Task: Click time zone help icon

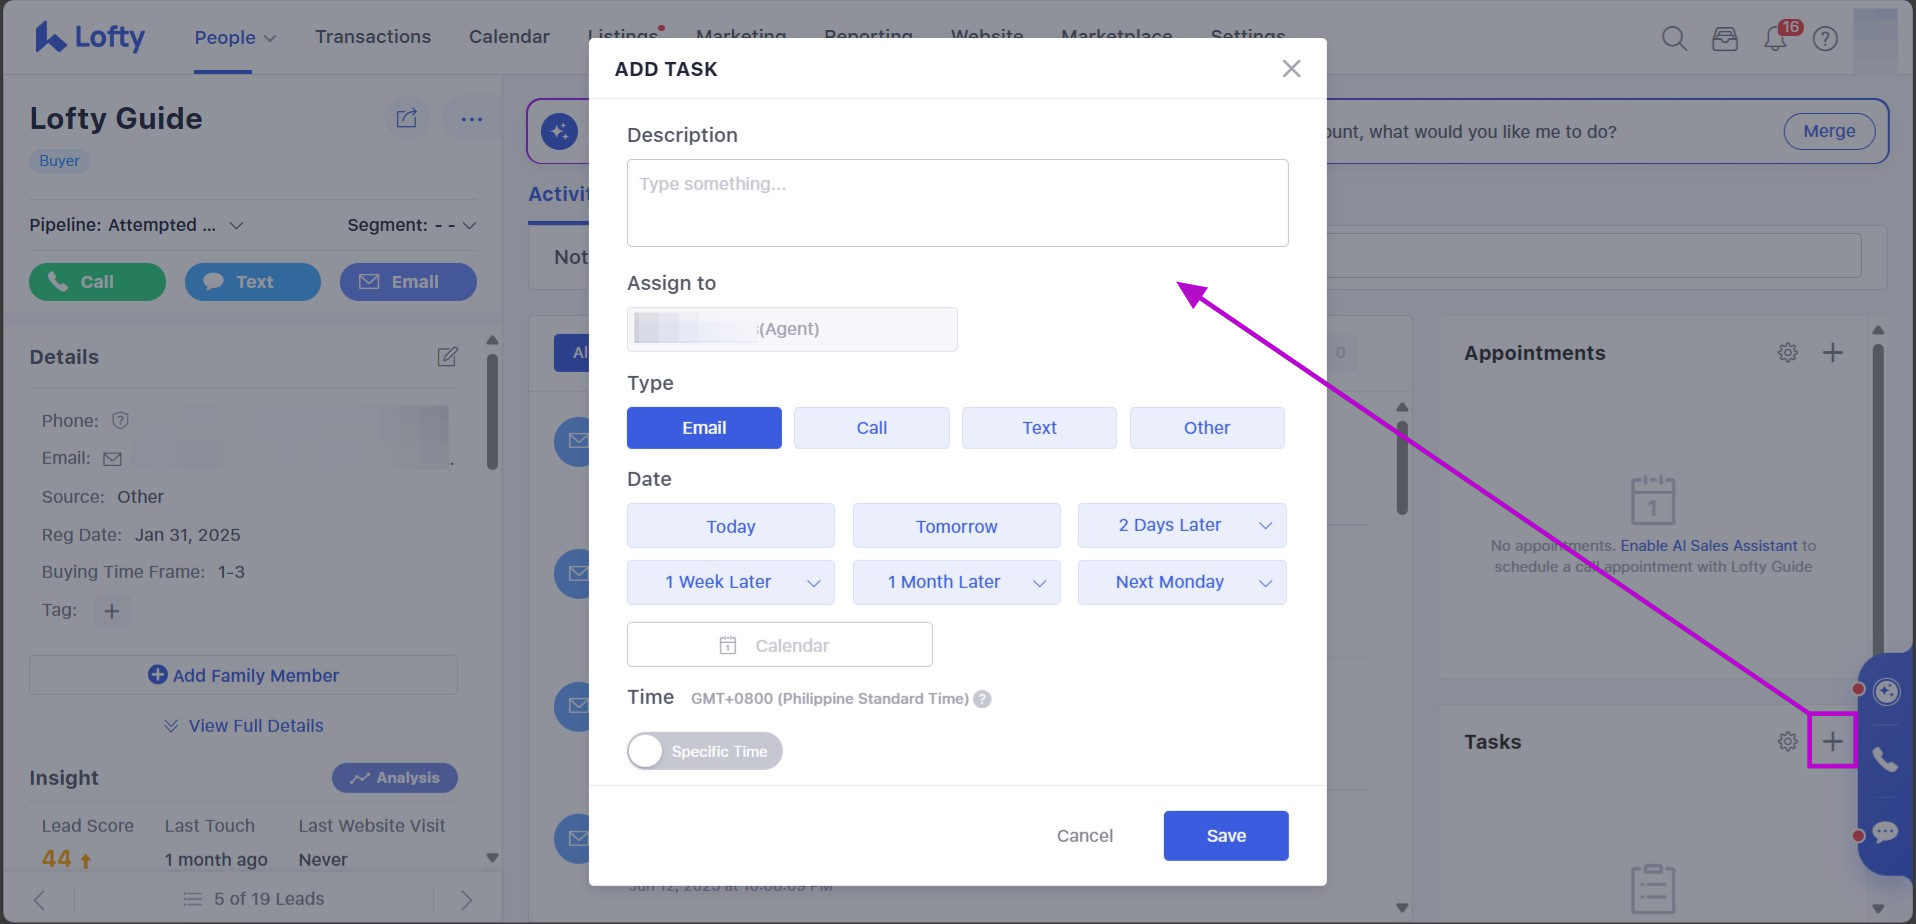Action: (x=982, y=699)
